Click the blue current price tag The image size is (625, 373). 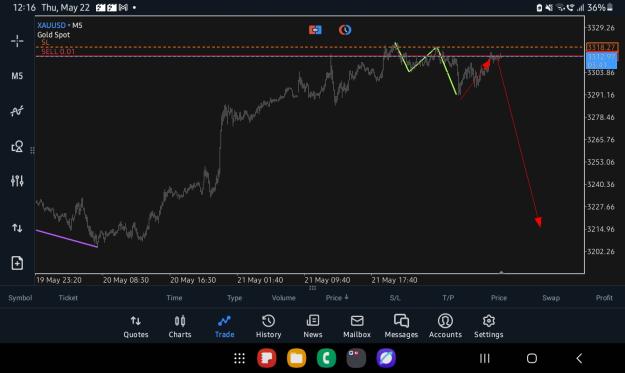[x=602, y=61]
